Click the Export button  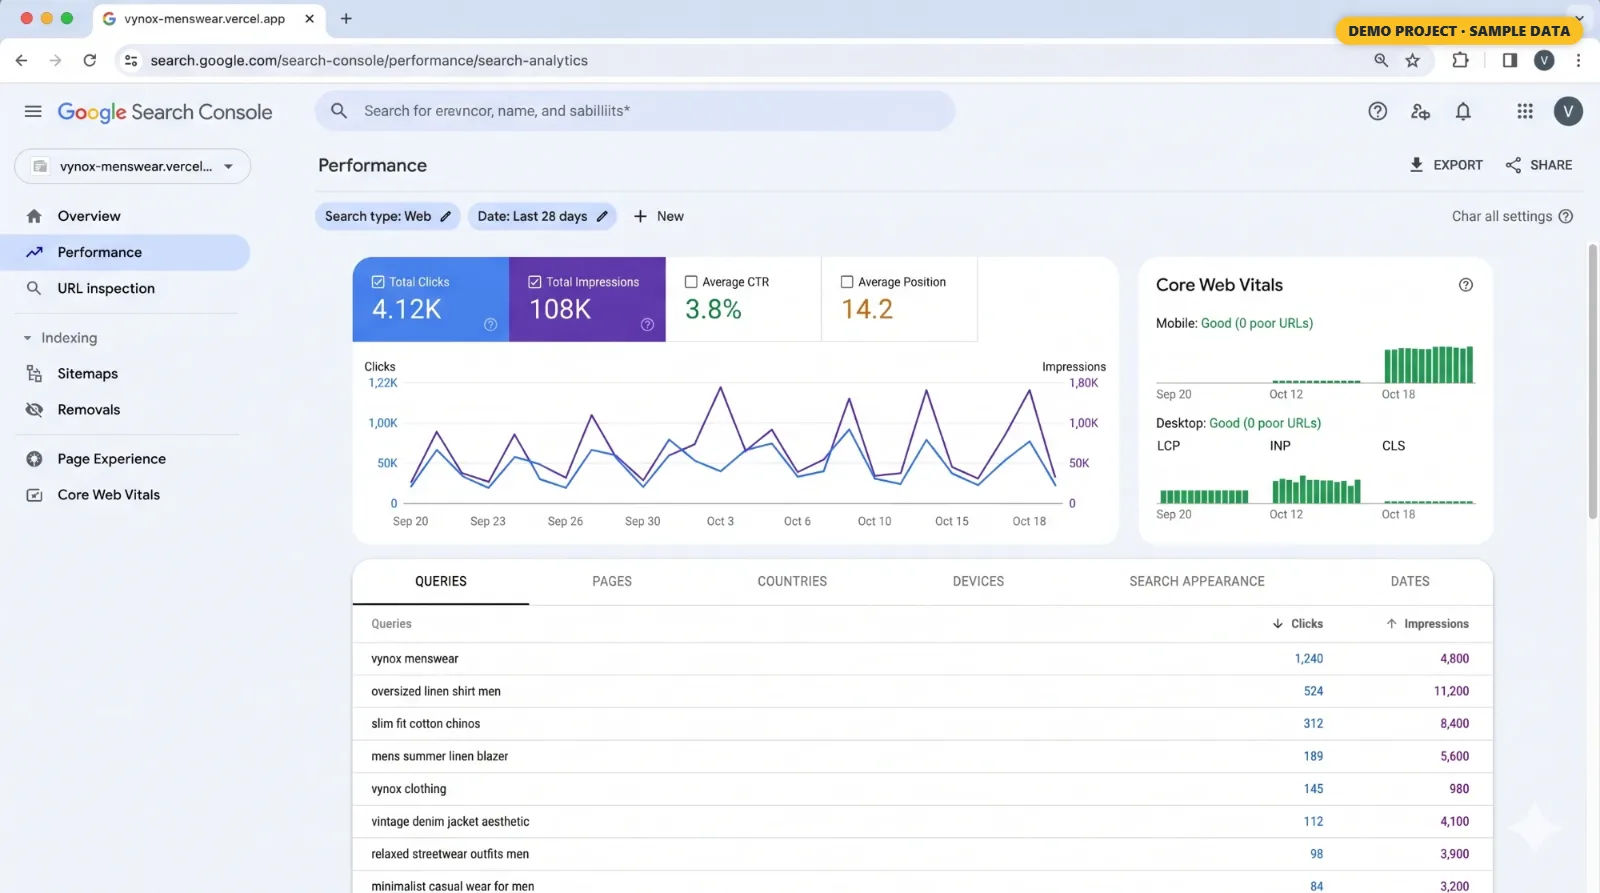pyautogui.click(x=1446, y=165)
